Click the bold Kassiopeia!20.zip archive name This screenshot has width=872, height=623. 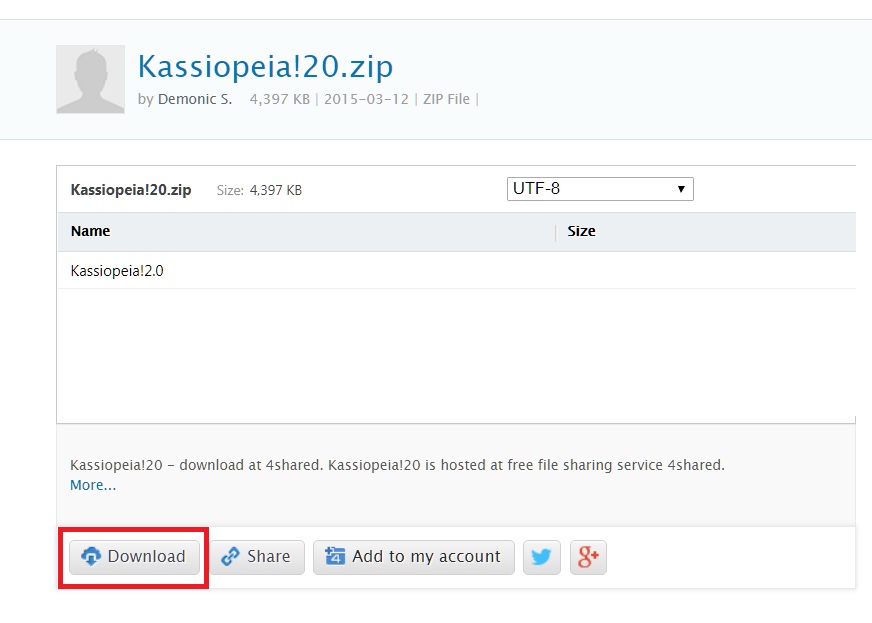click(131, 190)
